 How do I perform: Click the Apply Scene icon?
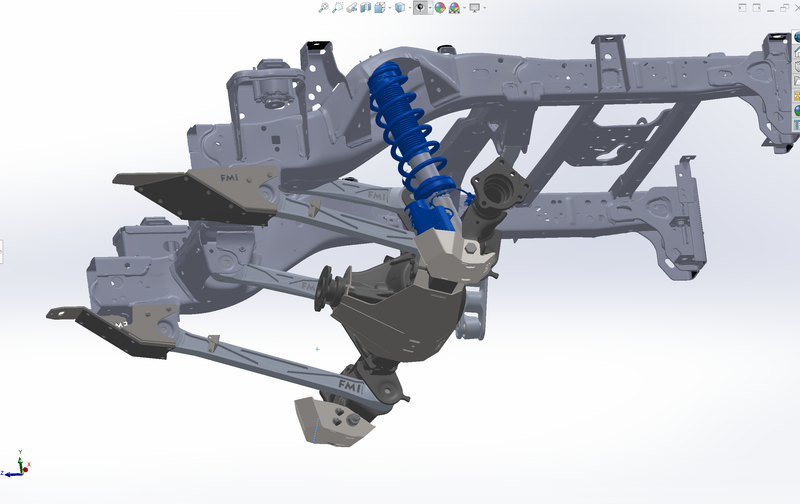(454, 7)
